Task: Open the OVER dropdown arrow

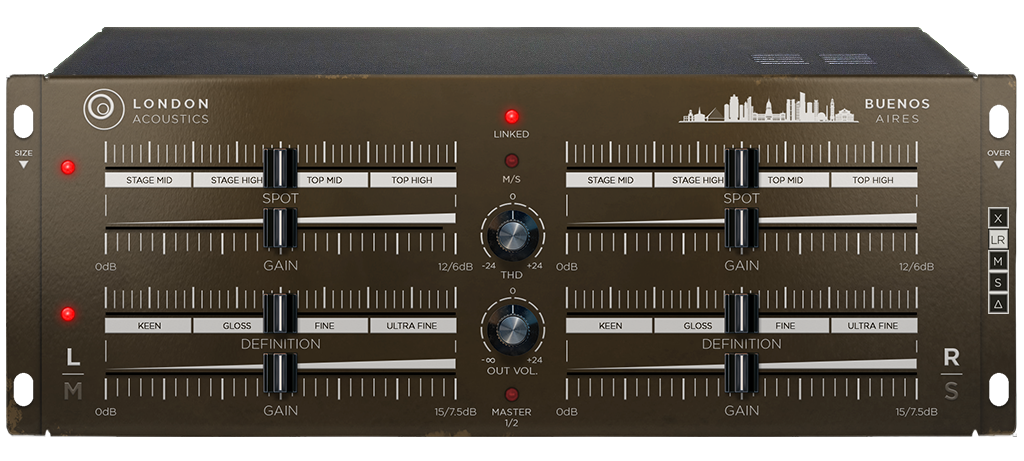Action: pyautogui.click(x=997, y=164)
